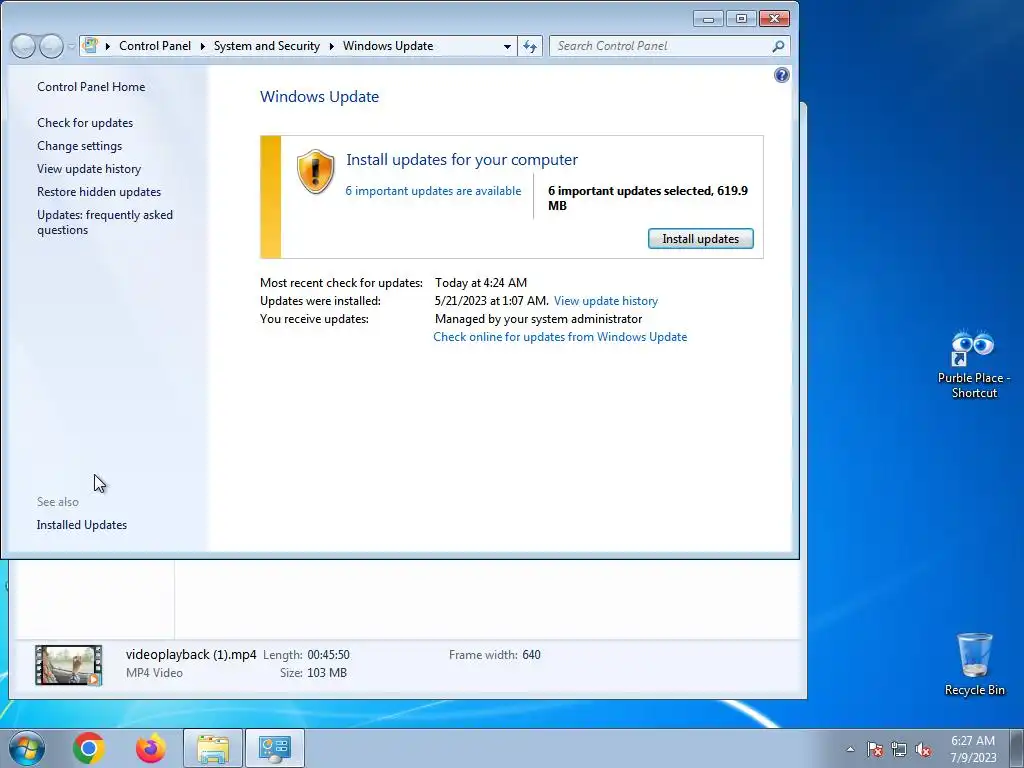Click Frame width value 640
Viewport: 1024px width, 768px height.
click(x=531, y=654)
